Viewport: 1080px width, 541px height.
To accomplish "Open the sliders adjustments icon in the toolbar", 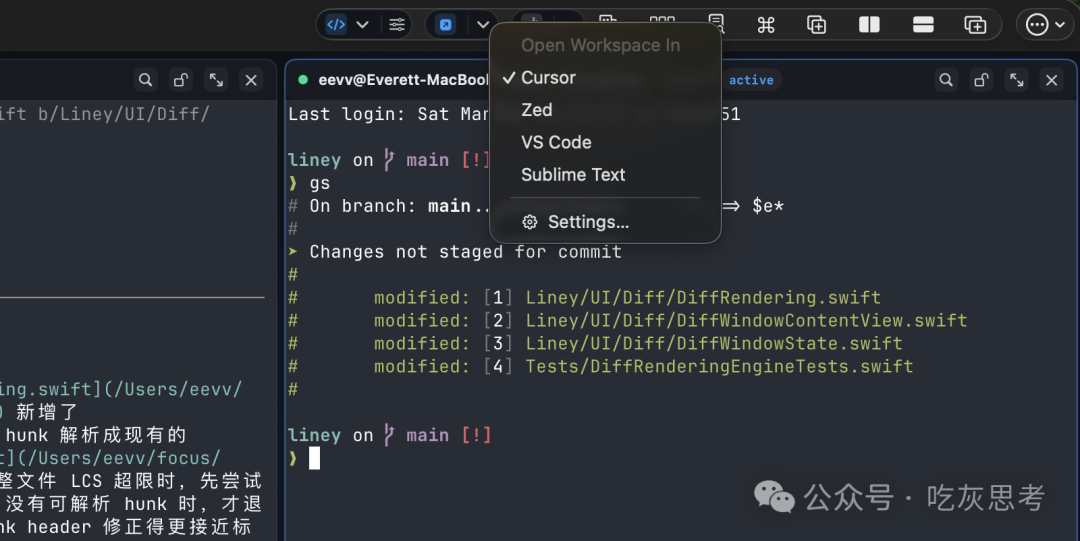I will click(397, 25).
